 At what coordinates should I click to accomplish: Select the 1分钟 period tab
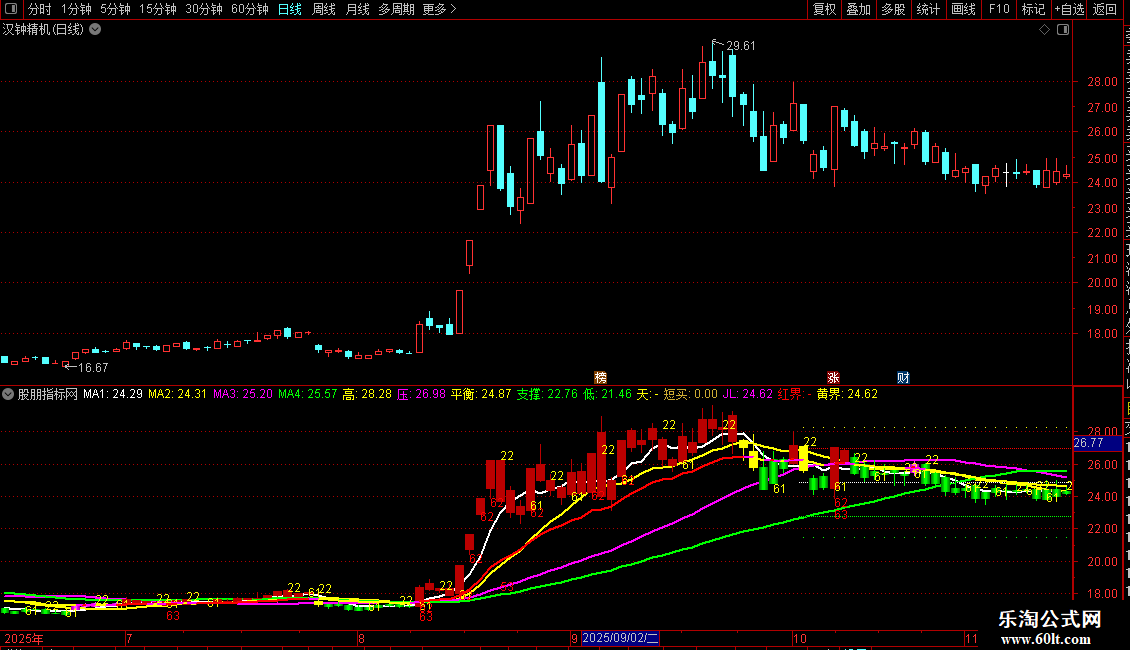76,9
